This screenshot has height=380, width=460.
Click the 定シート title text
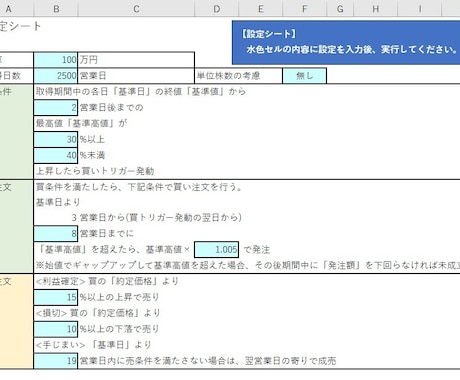(x=20, y=26)
